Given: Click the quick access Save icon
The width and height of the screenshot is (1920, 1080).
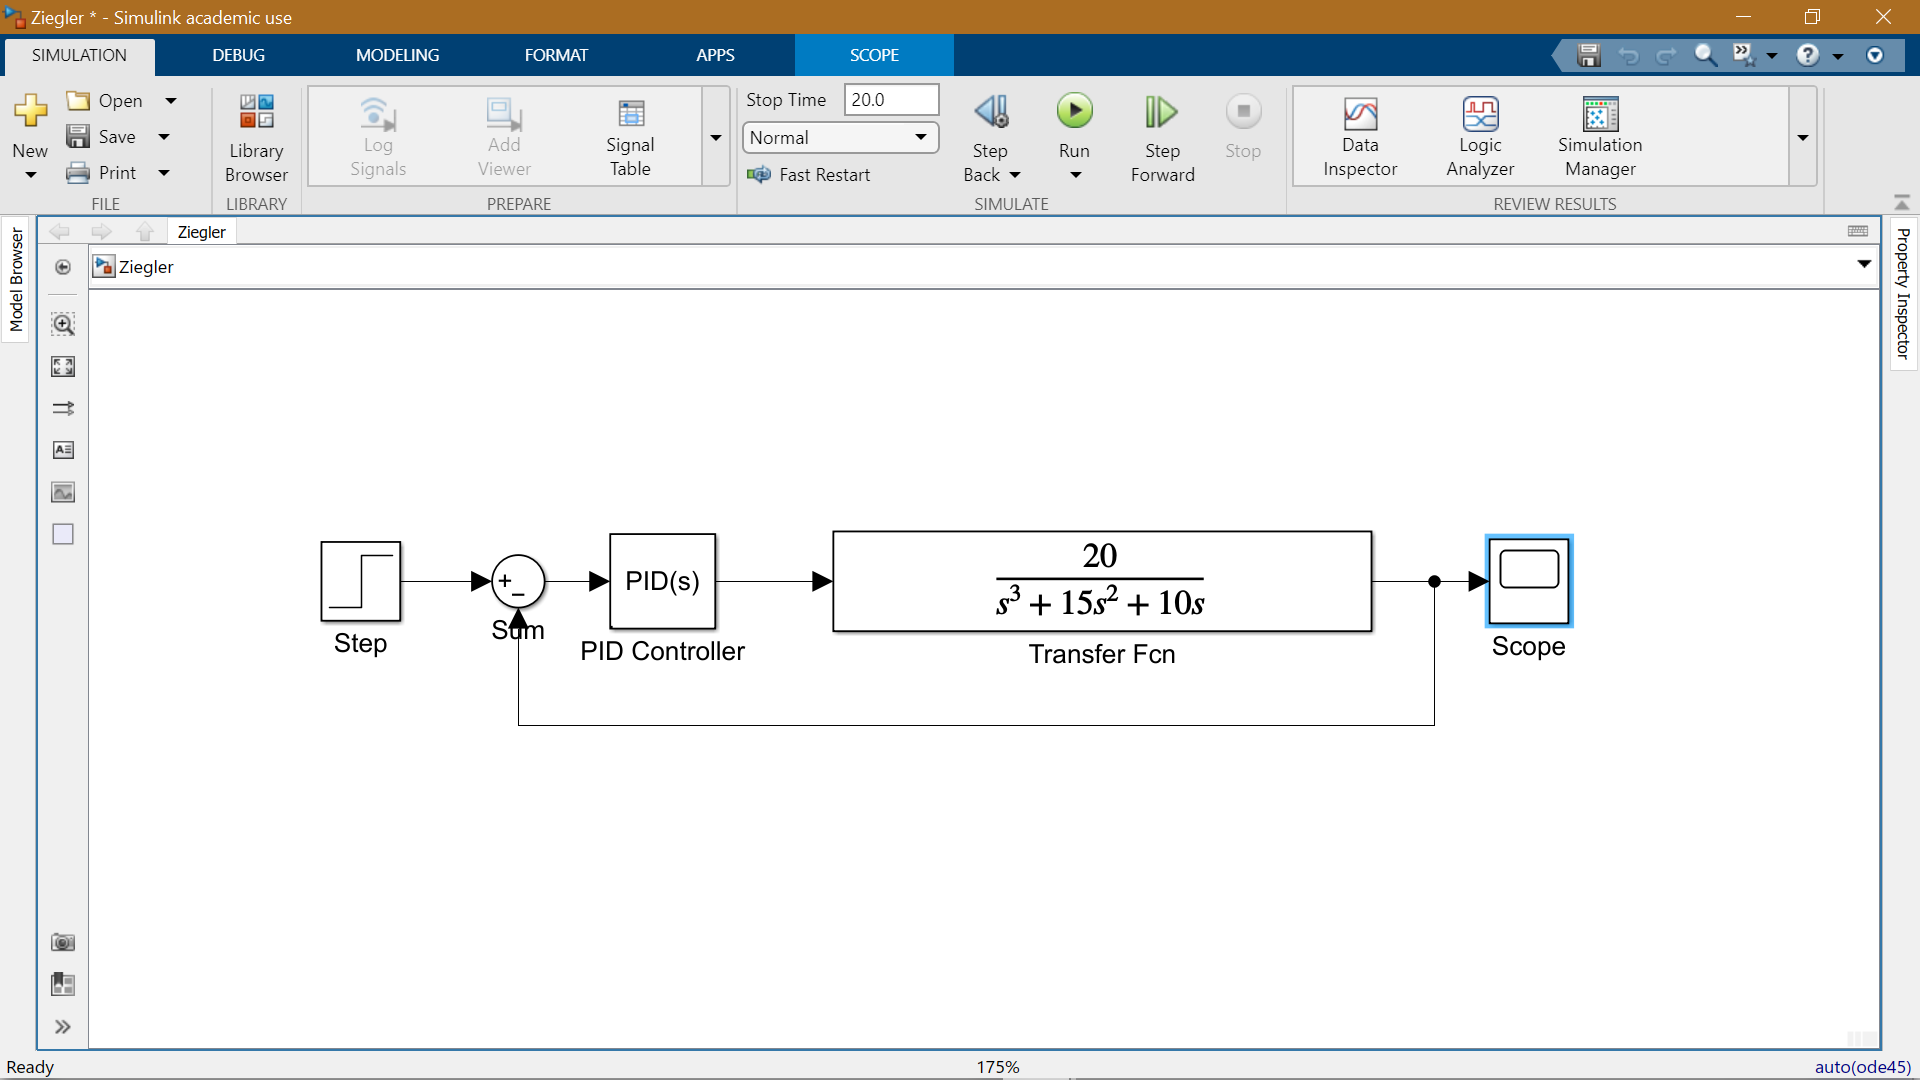Looking at the screenshot, I should click(x=1589, y=55).
